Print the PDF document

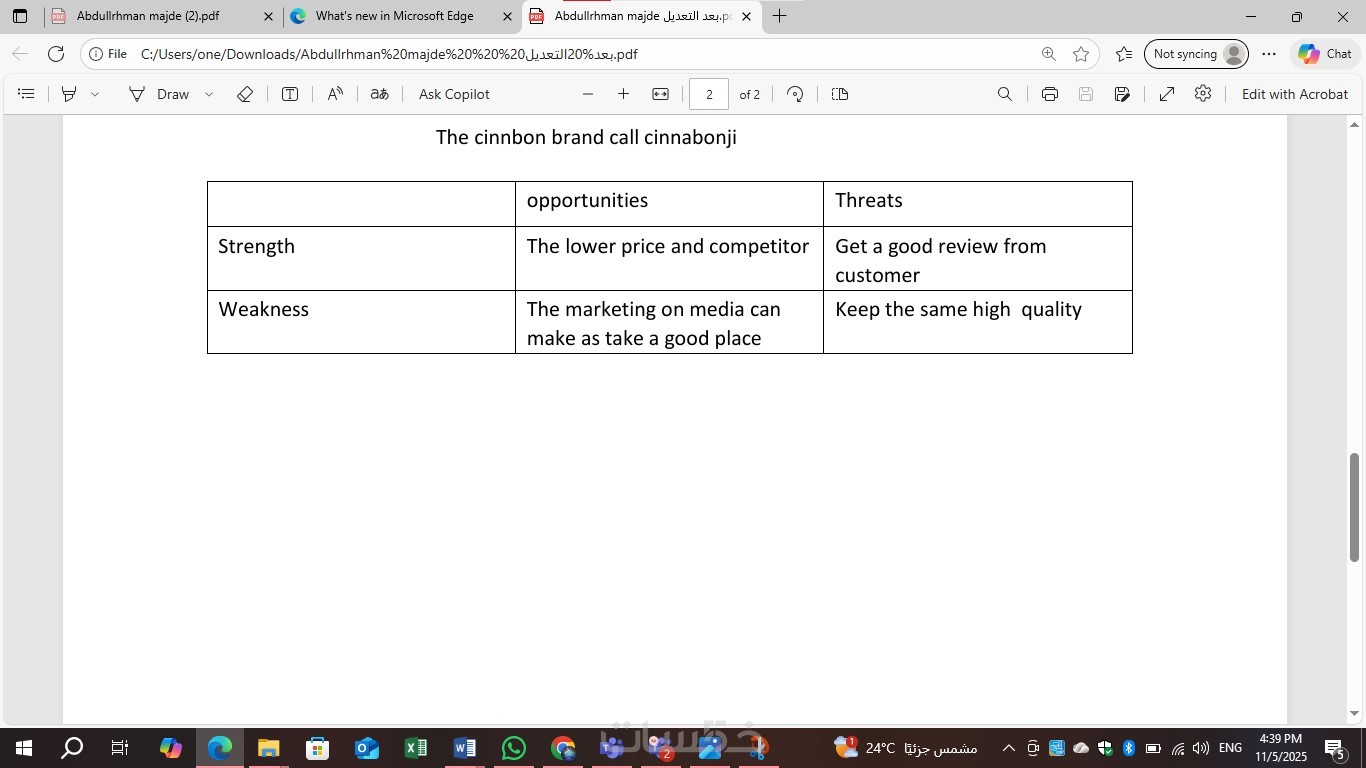(1050, 94)
